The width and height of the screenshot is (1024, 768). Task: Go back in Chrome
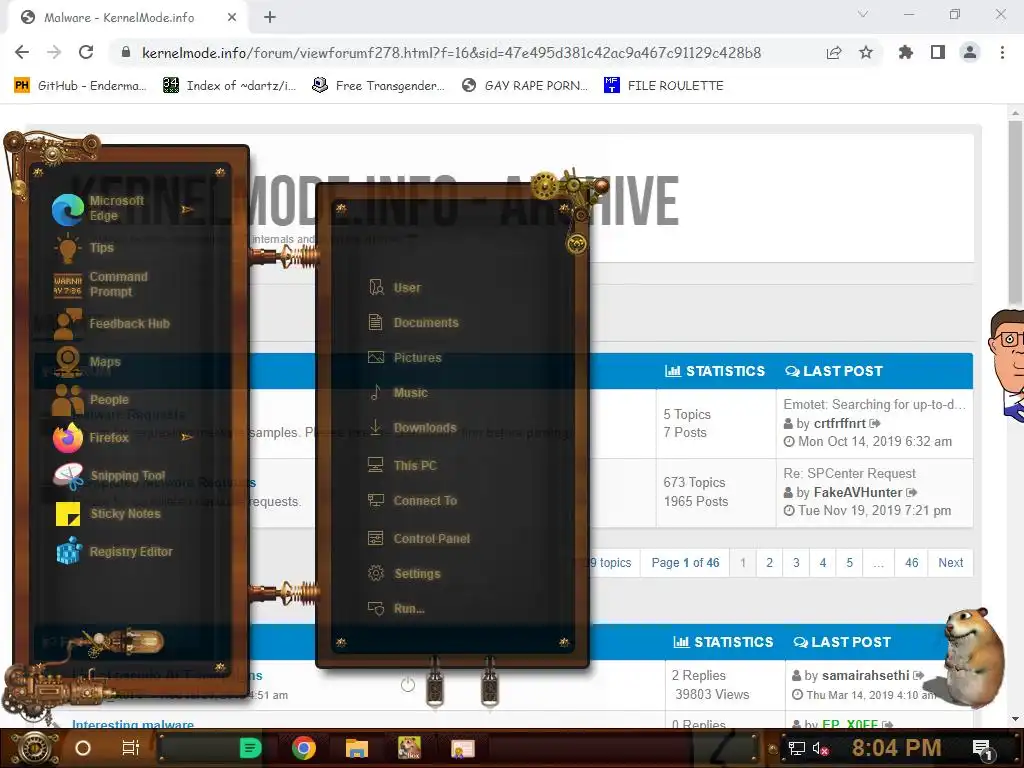(x=22, y=52)
